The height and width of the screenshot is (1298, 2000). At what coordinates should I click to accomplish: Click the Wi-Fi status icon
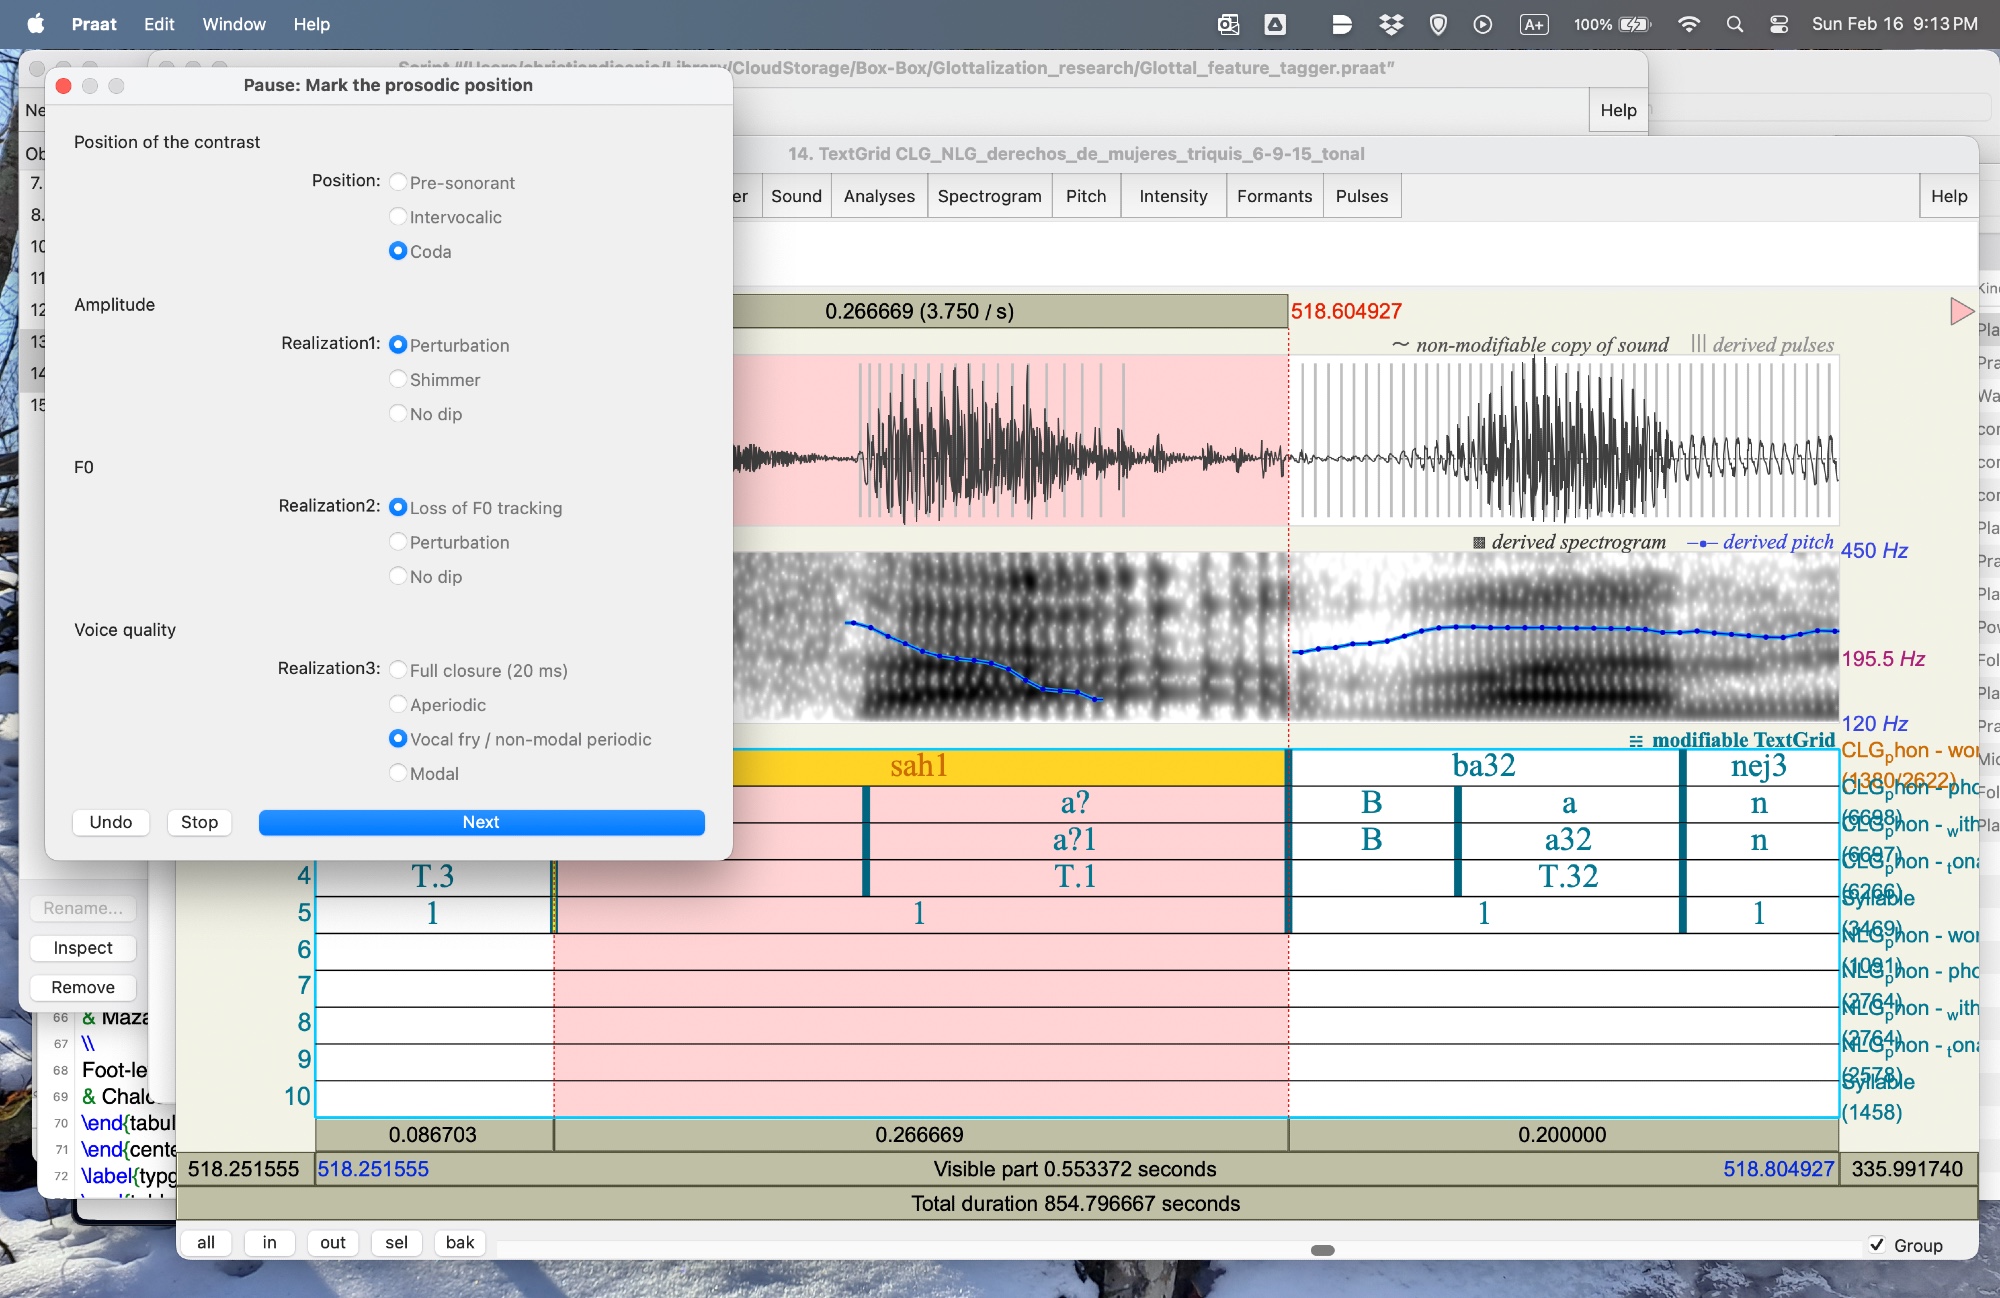[x=1688, y=24]
